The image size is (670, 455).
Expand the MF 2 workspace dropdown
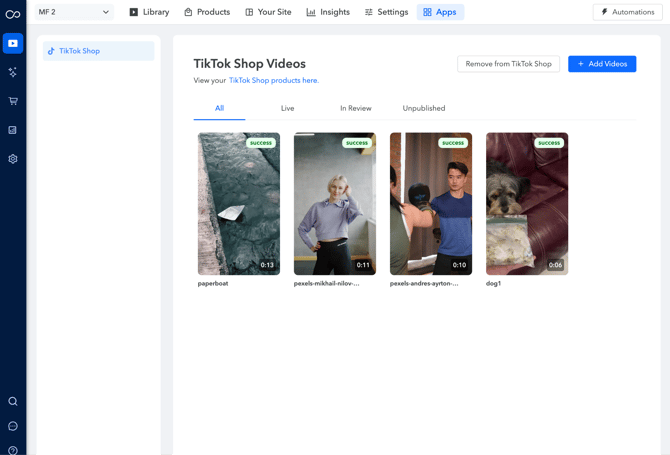click(x=74, y=12)
